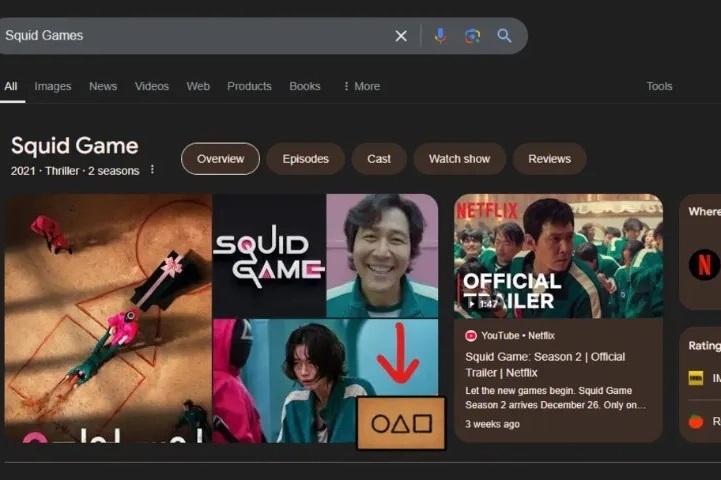The height and width of the screenshot is (480, 721).
Task: Open the Videos tab
Action: pos(152,86)
